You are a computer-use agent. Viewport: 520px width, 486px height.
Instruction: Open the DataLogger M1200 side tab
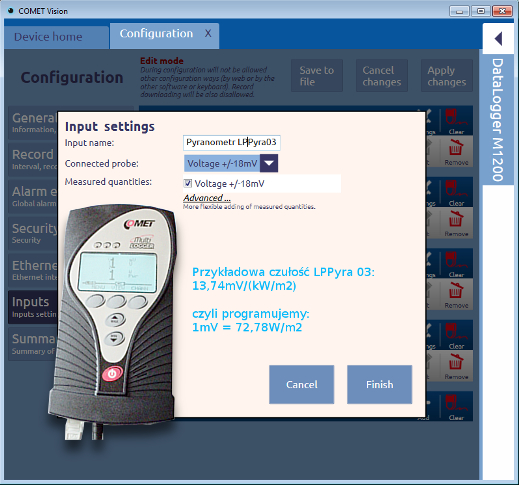pos(497,120)
